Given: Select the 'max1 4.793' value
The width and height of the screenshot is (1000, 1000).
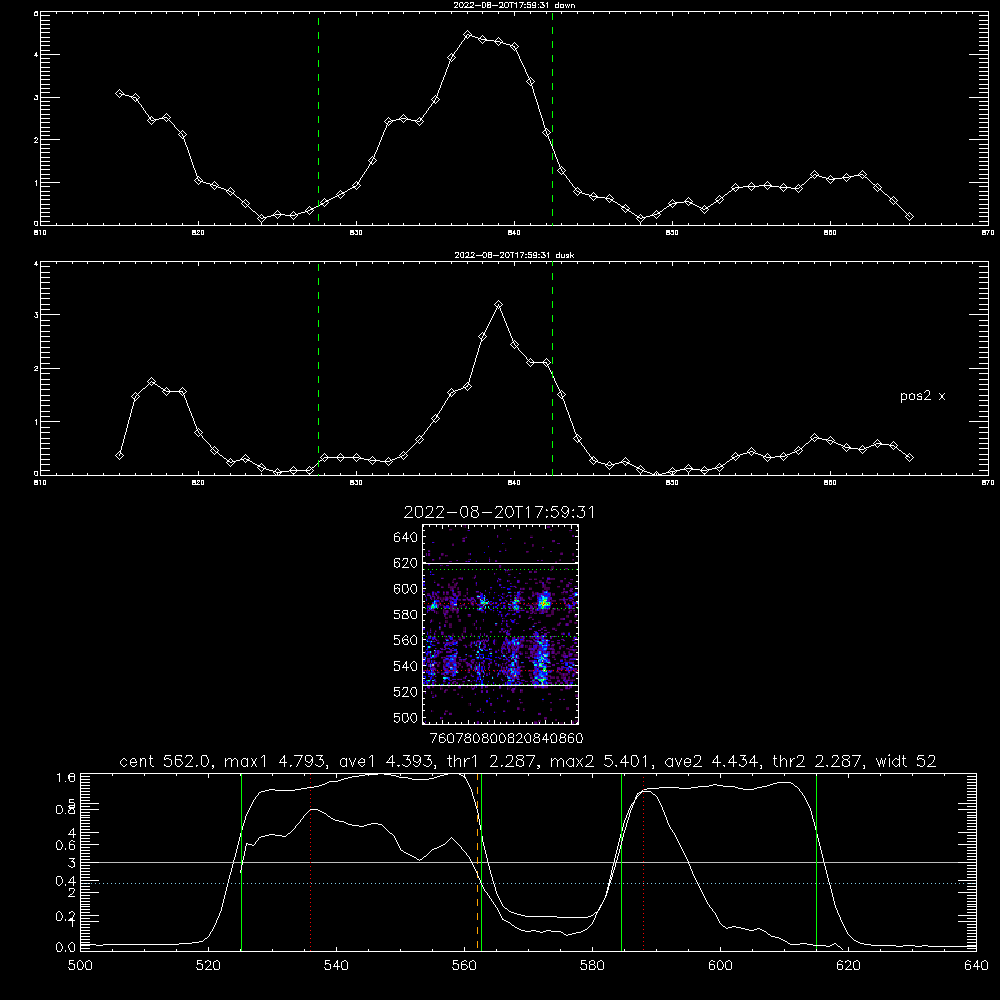Looking at the screenshot, I should click(274, 761).
